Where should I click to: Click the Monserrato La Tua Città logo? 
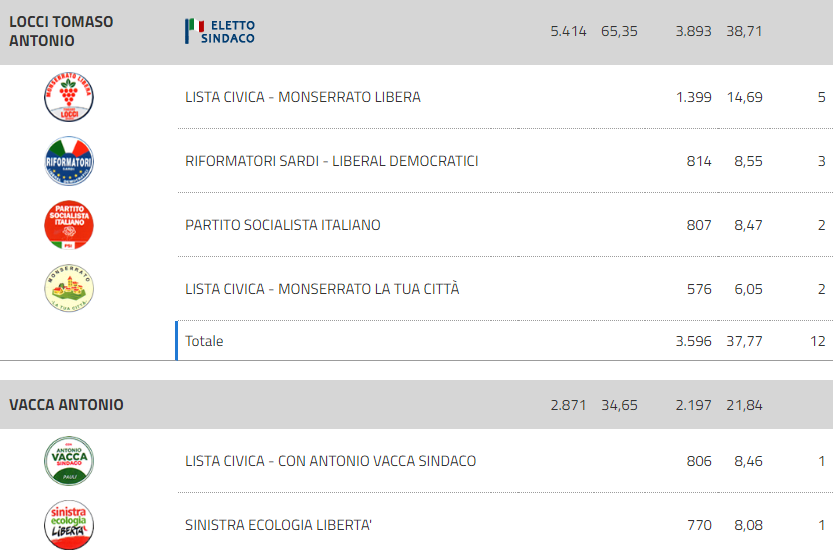69,288
